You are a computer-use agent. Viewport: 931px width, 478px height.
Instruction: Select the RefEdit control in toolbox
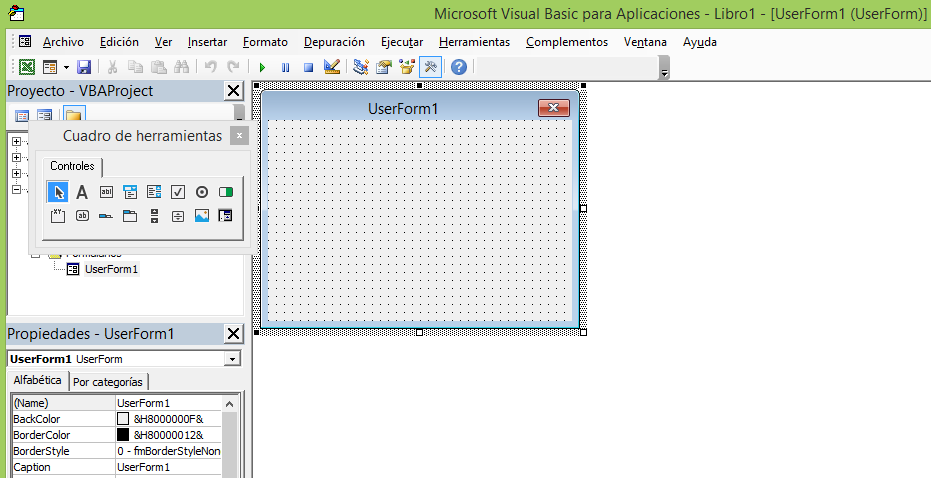(x=226, y=216)
